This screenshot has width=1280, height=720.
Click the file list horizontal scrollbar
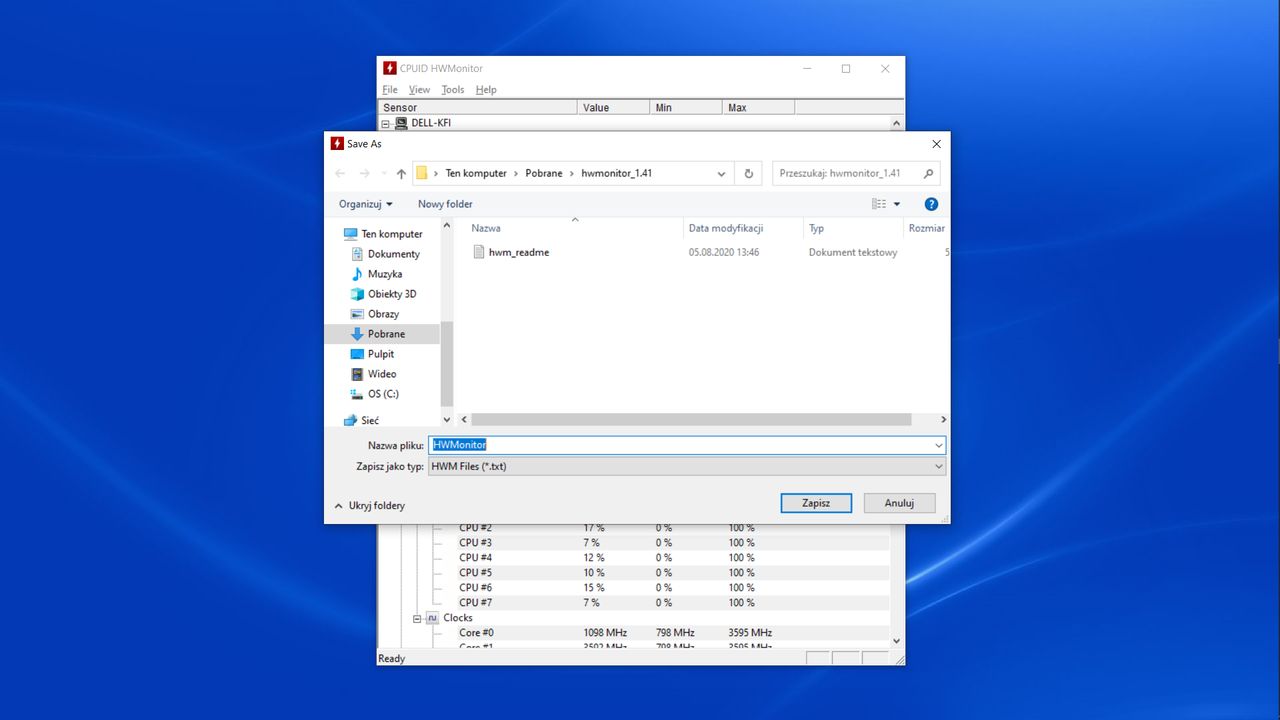(x=691, y=420)
